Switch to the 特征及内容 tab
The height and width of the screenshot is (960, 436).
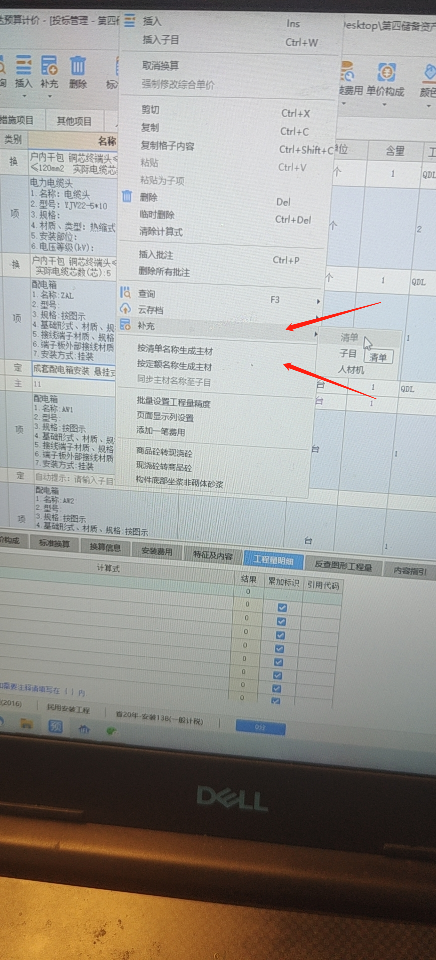point(212,555)
